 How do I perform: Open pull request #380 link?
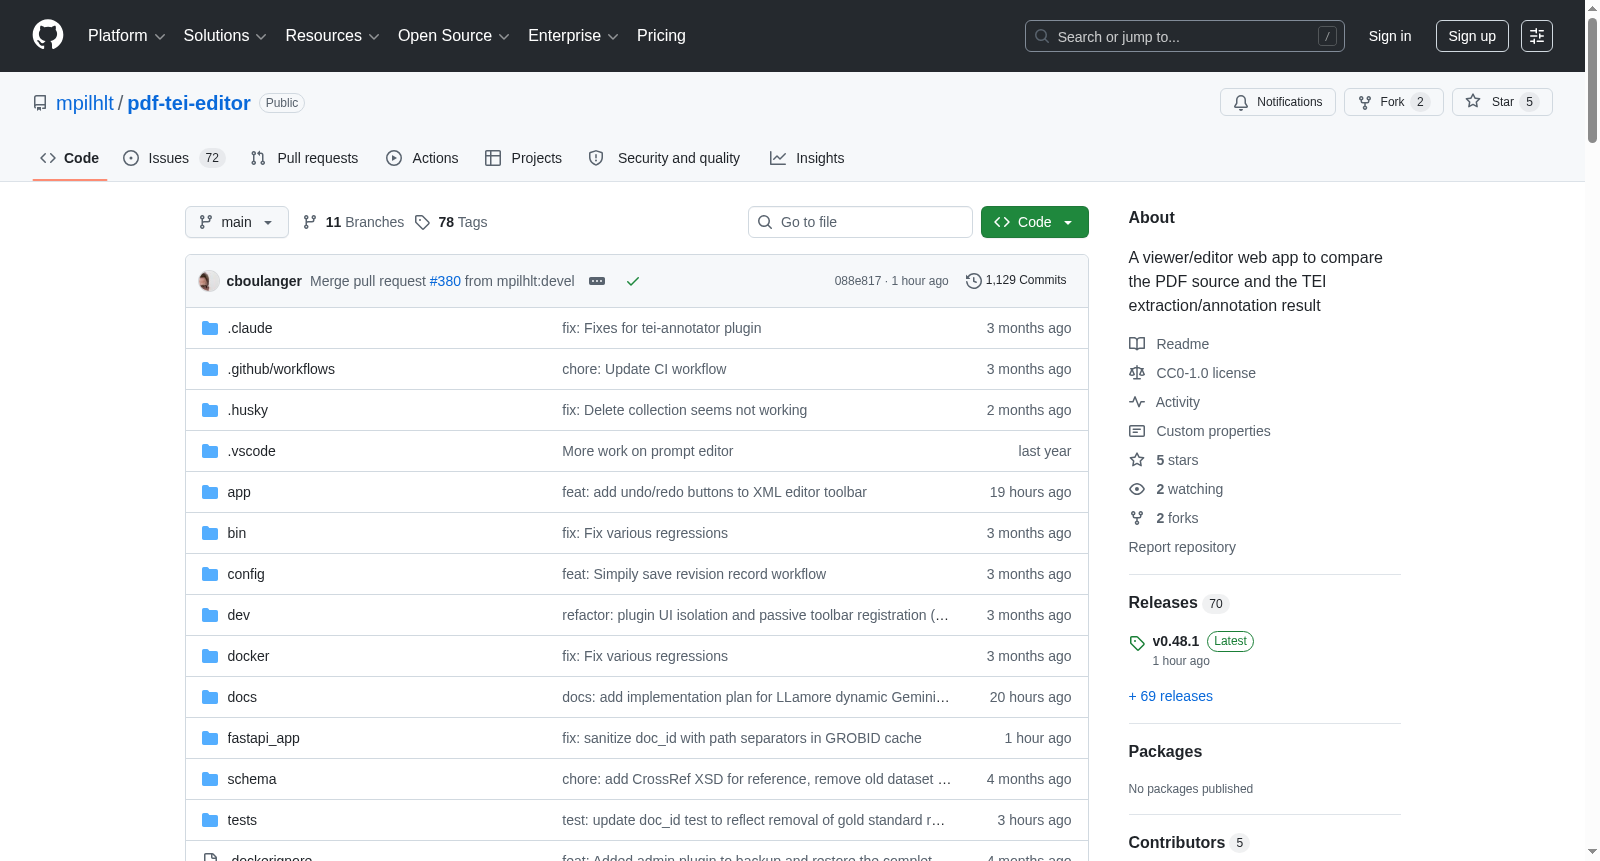(445, 281)
